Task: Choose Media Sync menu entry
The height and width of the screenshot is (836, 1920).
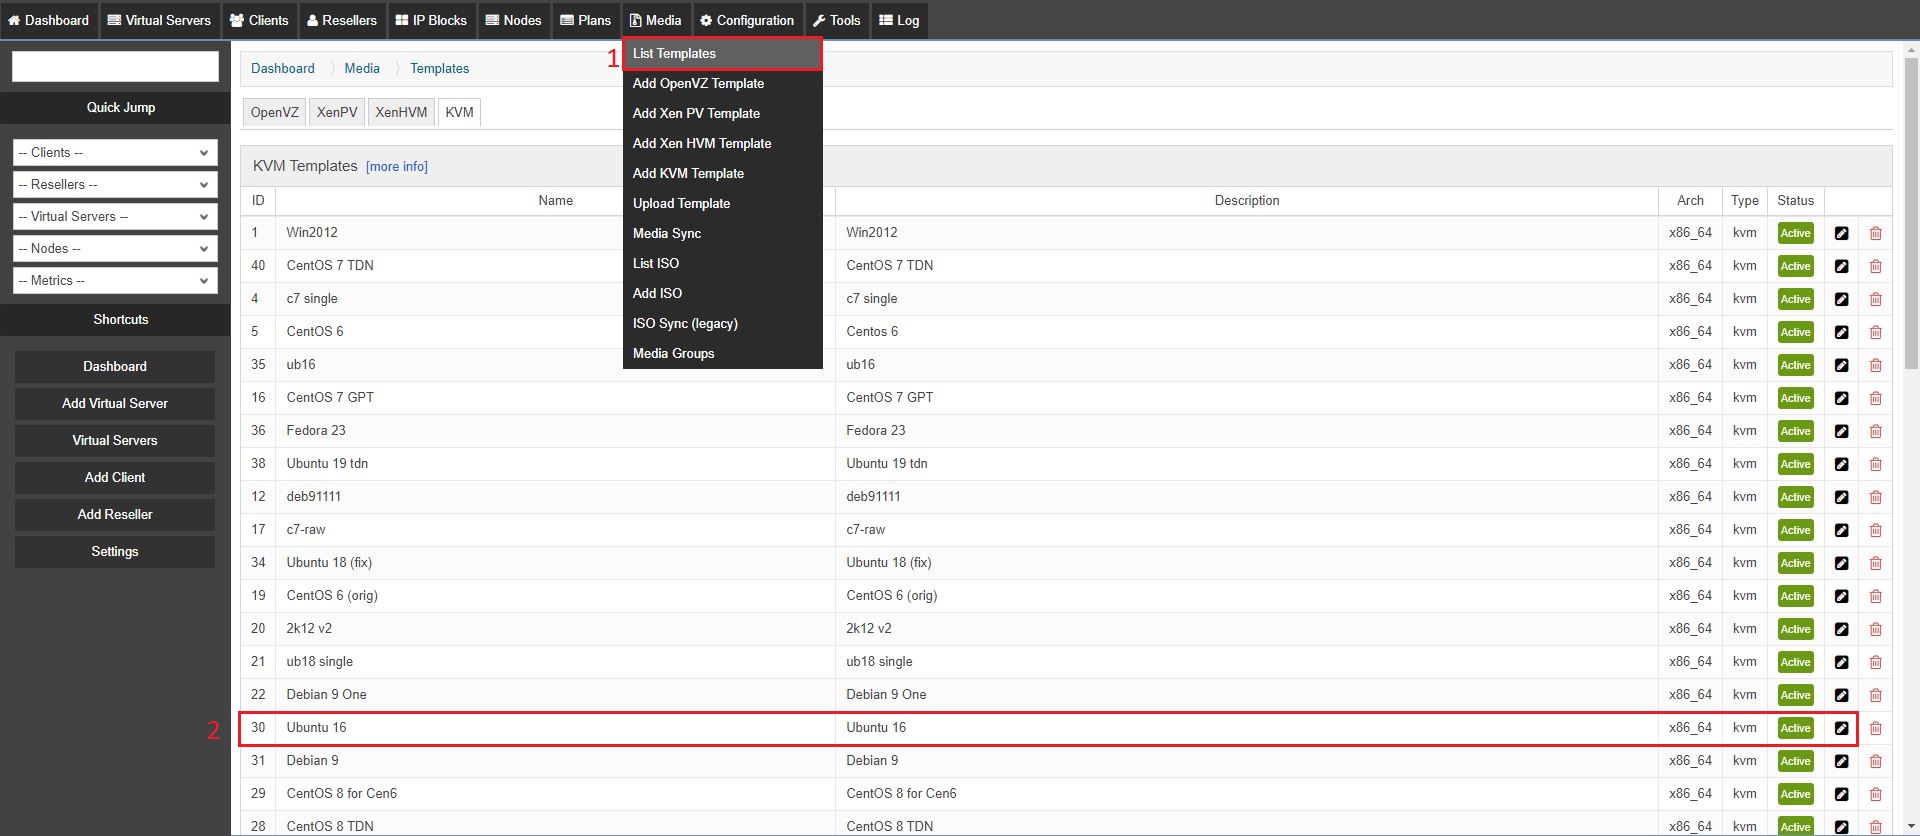Action: [x=666, y=233]
